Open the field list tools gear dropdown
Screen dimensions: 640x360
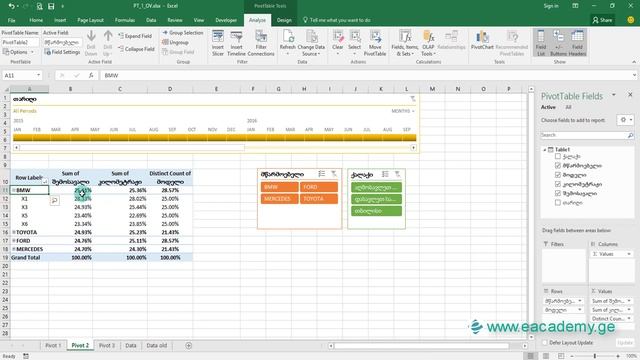(626, 120)
